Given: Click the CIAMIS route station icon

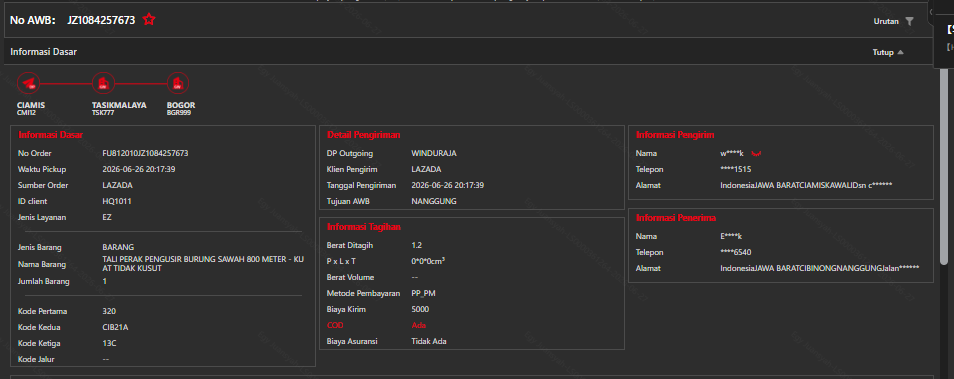Looking at the screenshot, I should [28, 83].
